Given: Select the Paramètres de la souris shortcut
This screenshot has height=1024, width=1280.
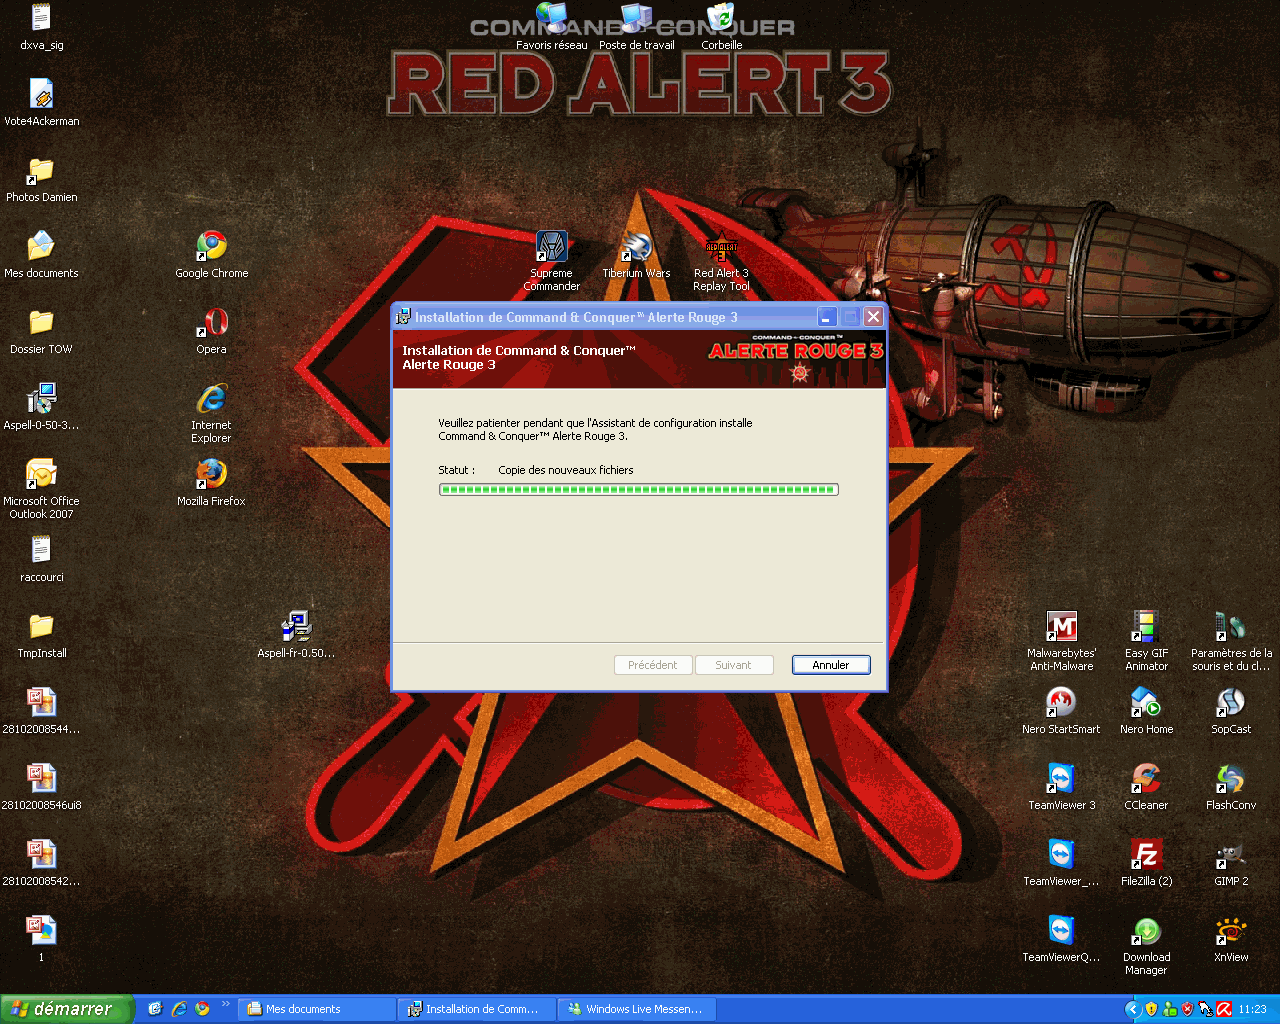Looking at the screenshot, I should pyautogui.click(x=1231, y=641).
